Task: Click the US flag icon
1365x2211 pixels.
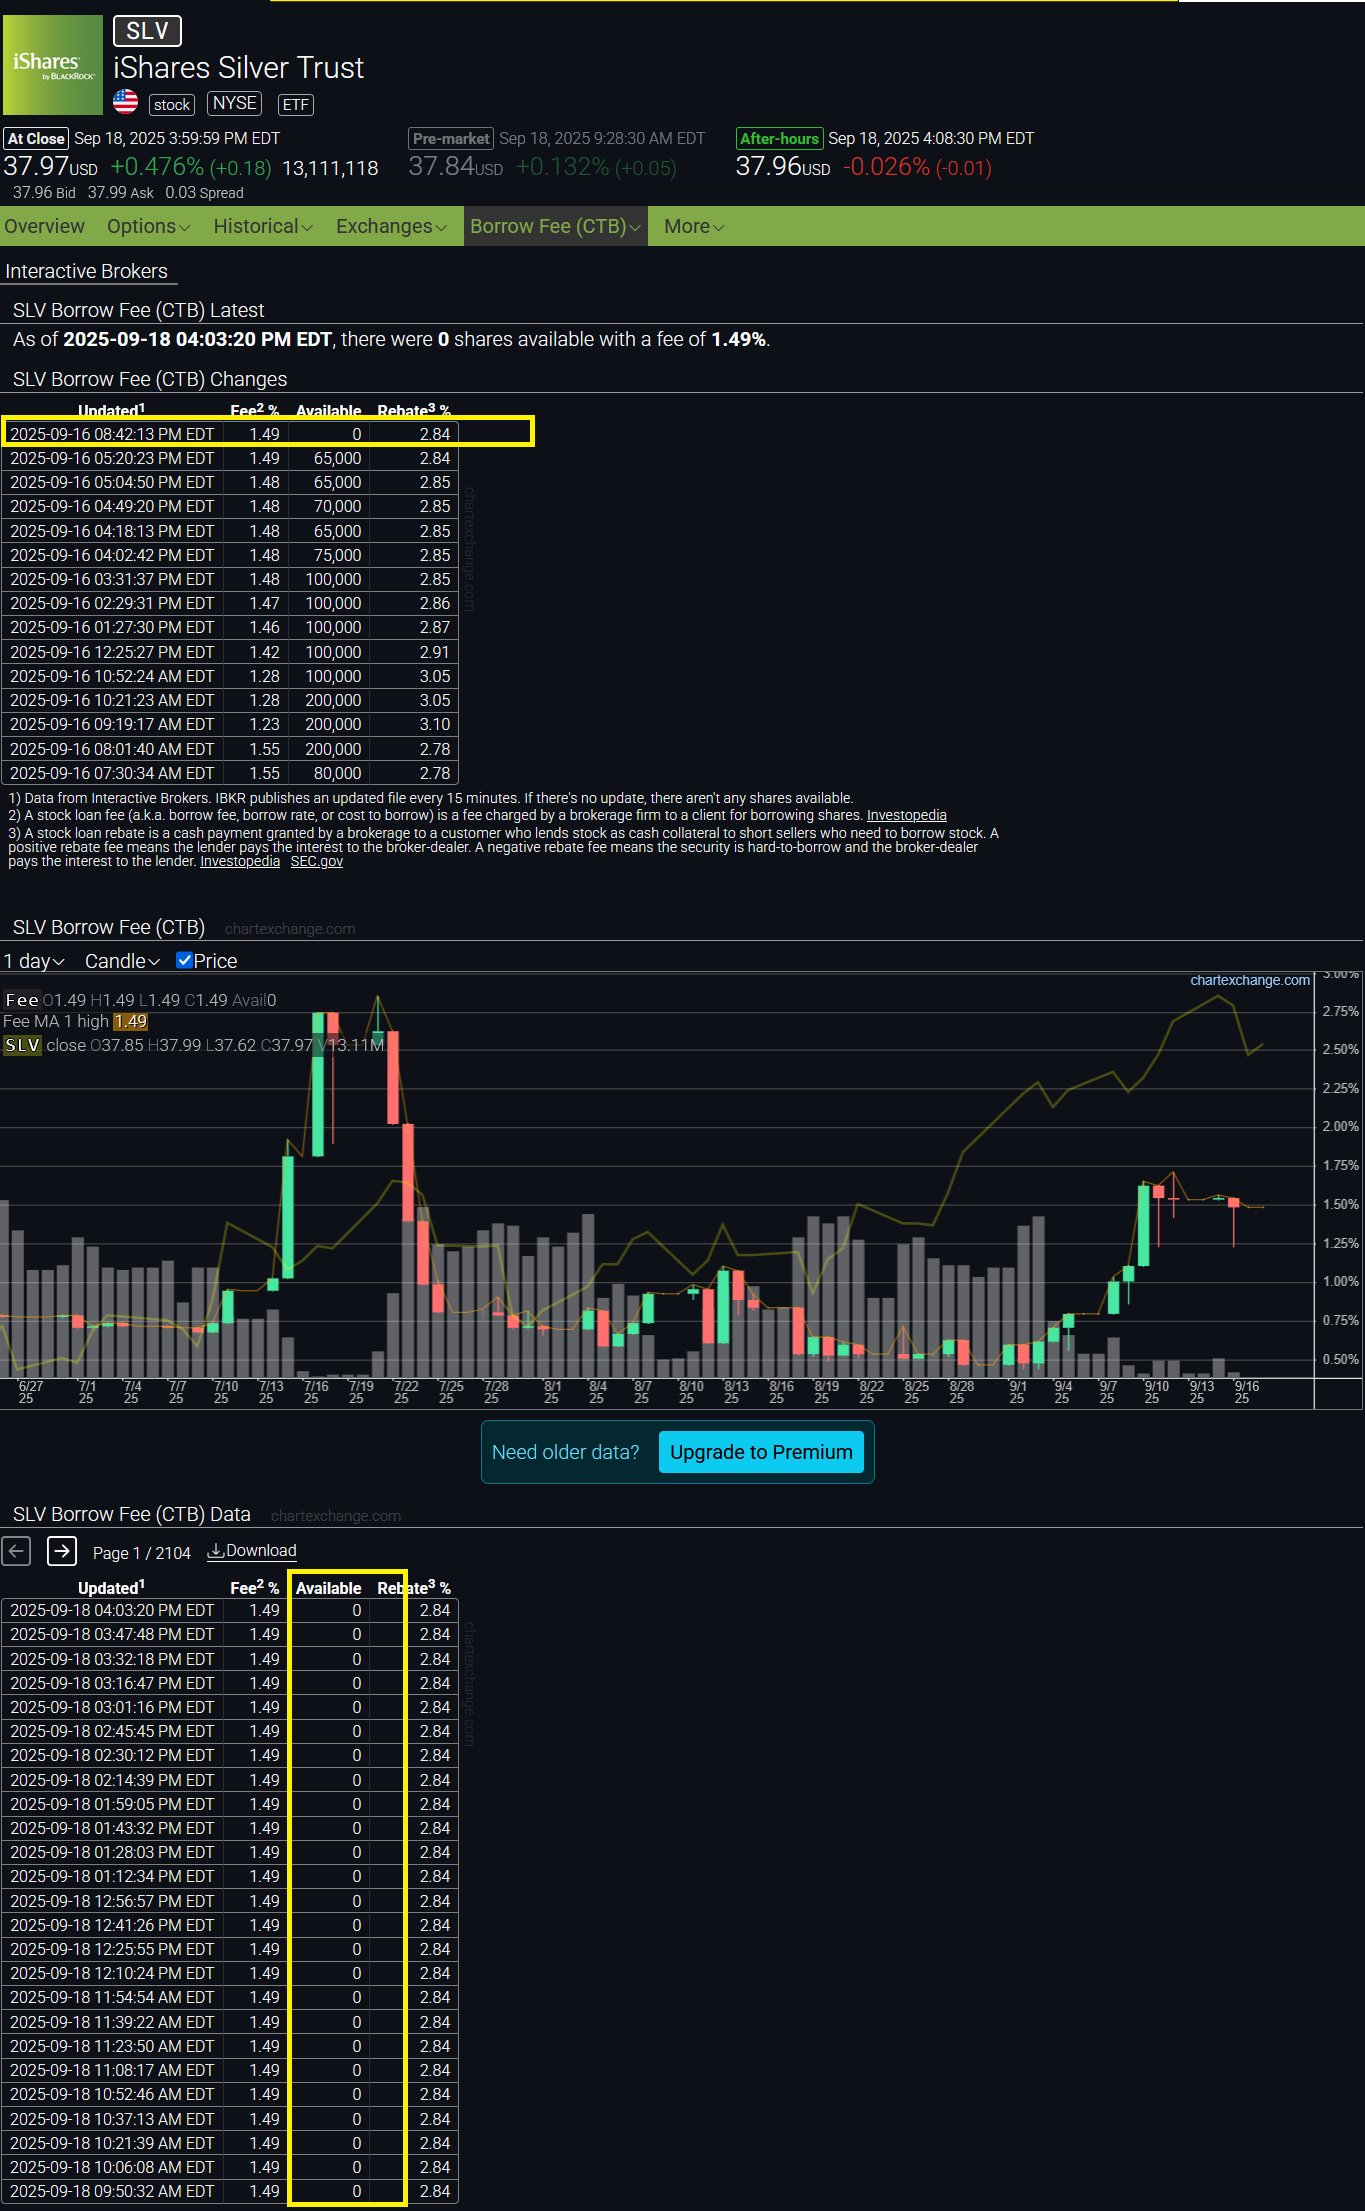Action: (x=125, y=102)
